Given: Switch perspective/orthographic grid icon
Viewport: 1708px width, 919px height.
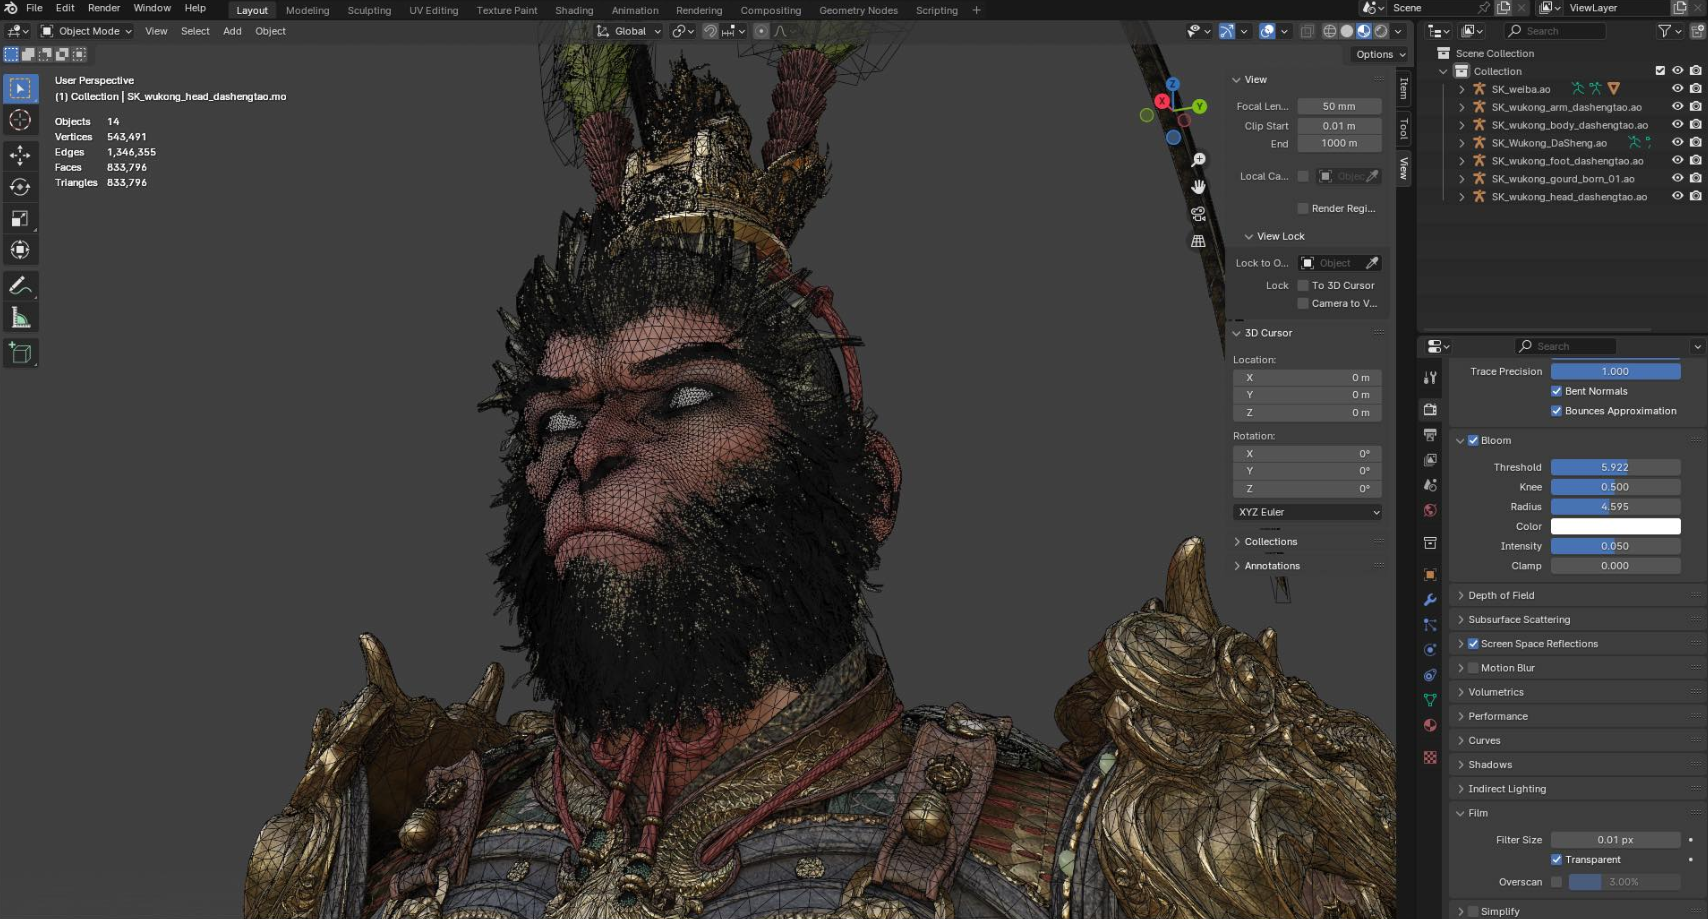Looking at the screenshot, I should 1198,241.
